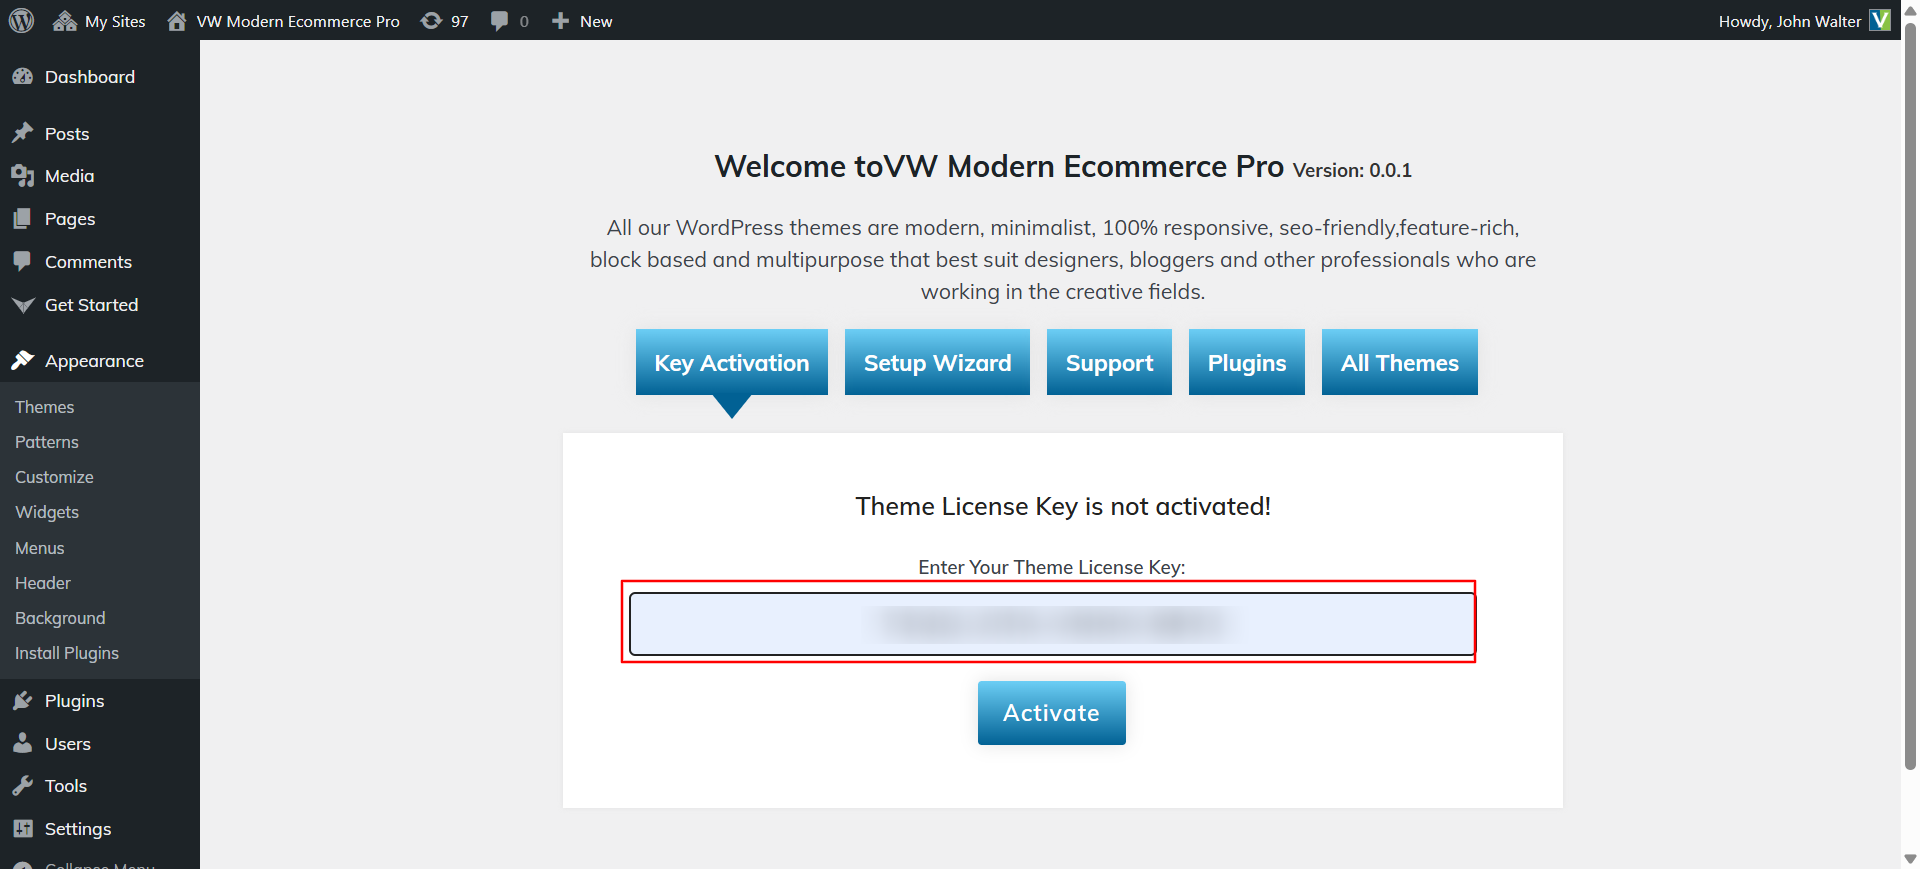Screen dimensions: 1920x869
Task: Click the page scrollbar thumb
Action: click(1910, 396)
